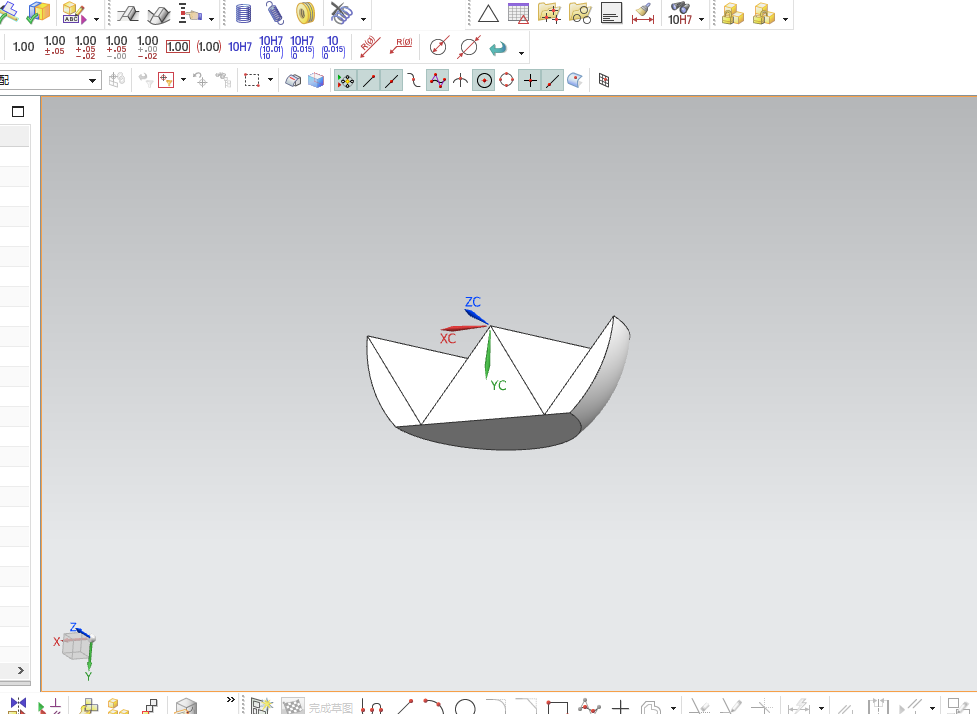Click the XYZ view triad cube
Image resolution: width=977 pixels, height=714 pixels.
click(x=77, y=648)
